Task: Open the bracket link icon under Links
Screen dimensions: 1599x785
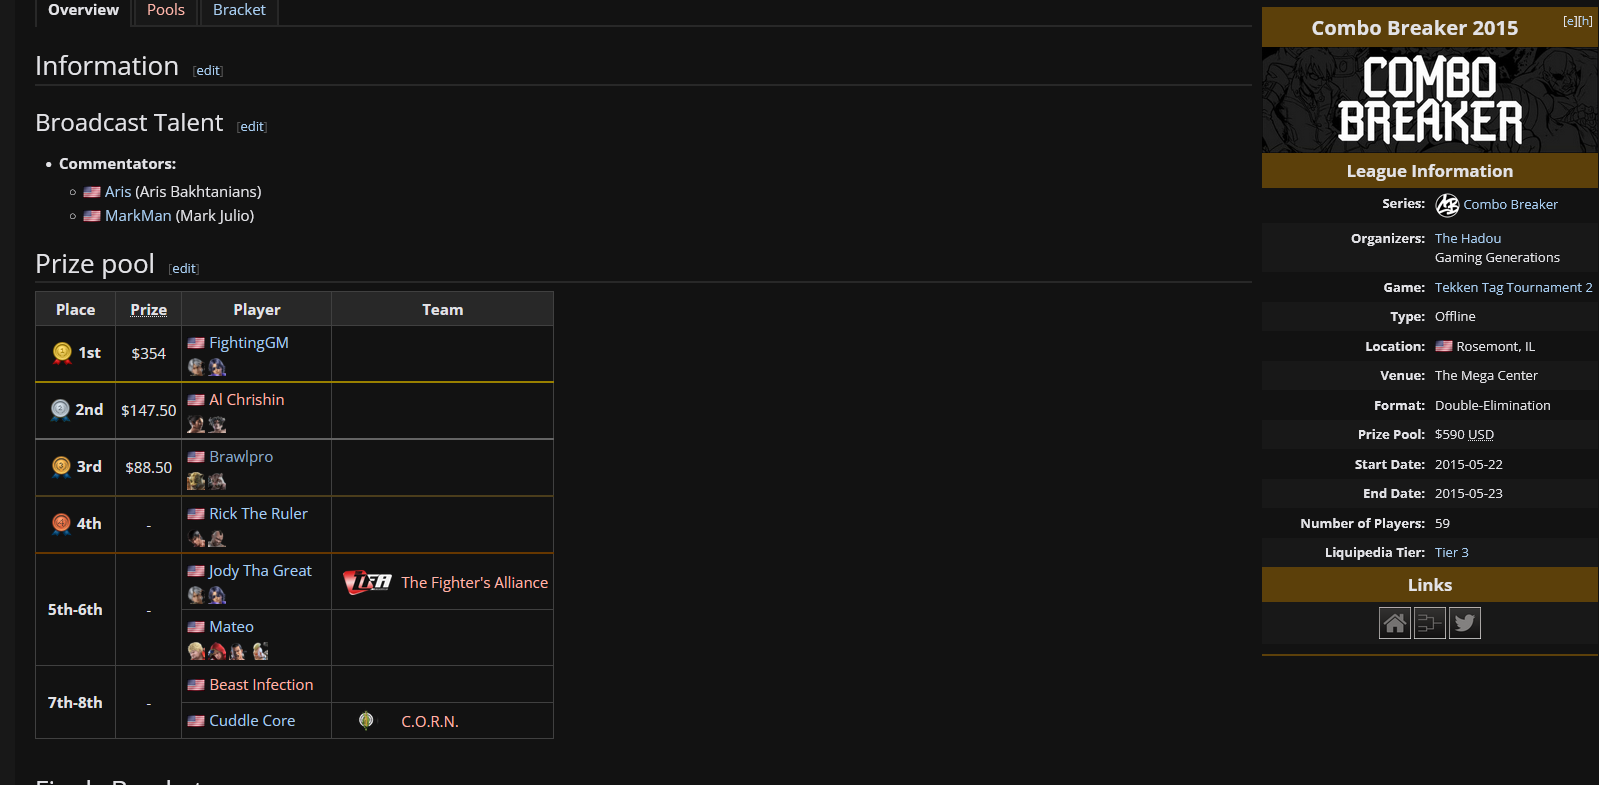Action: [1430, 623]
